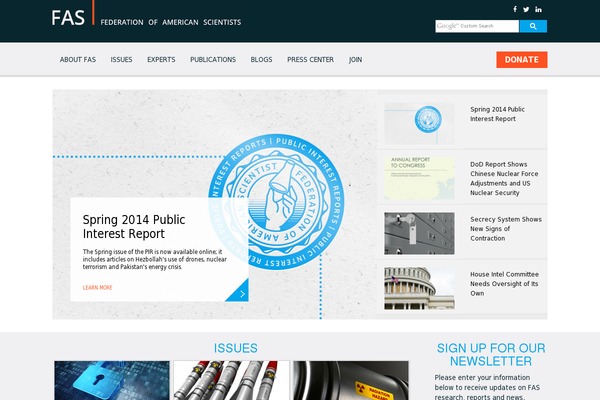Screen dimensions: 600x400
Task: Open the Press Center menu
Action: [x=310, y=60]
